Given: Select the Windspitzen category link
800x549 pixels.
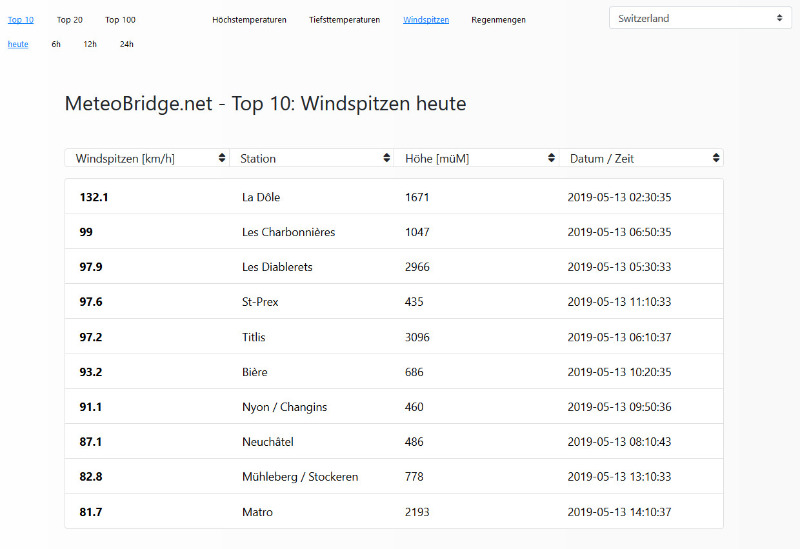Looking at the screenshot, I should click(426, 20).
